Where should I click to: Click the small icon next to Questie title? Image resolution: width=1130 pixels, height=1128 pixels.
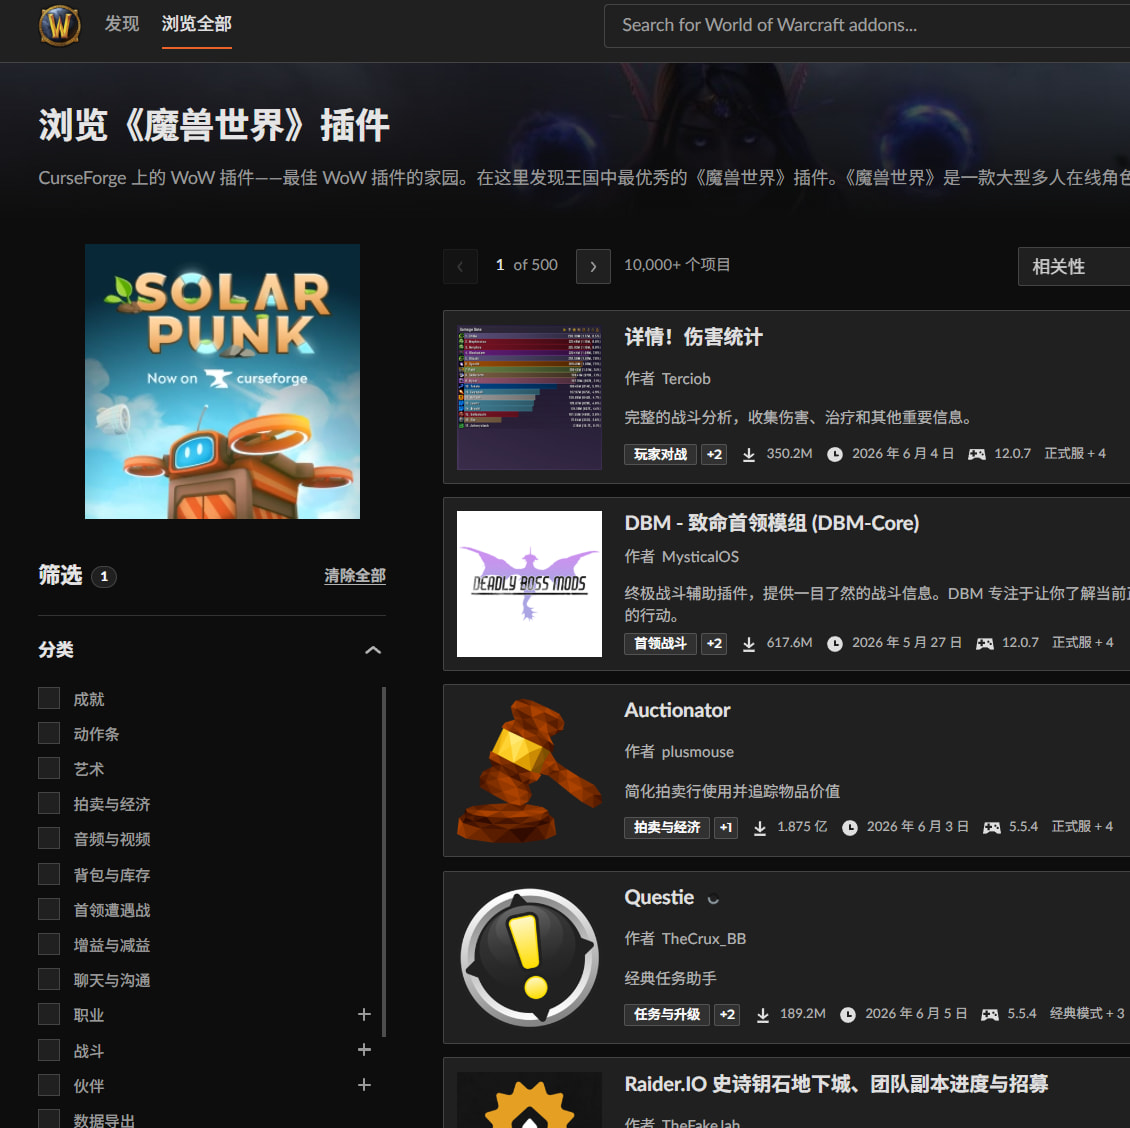[x=713, y=899]
